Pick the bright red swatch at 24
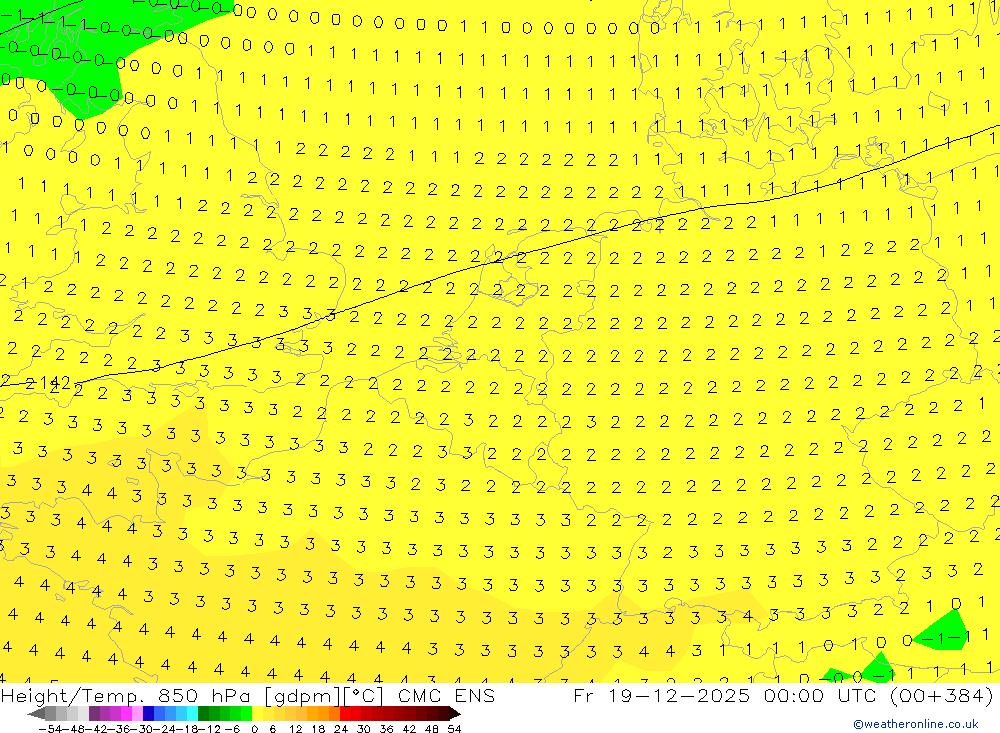The image size is (1000, 733). [345, 713]
